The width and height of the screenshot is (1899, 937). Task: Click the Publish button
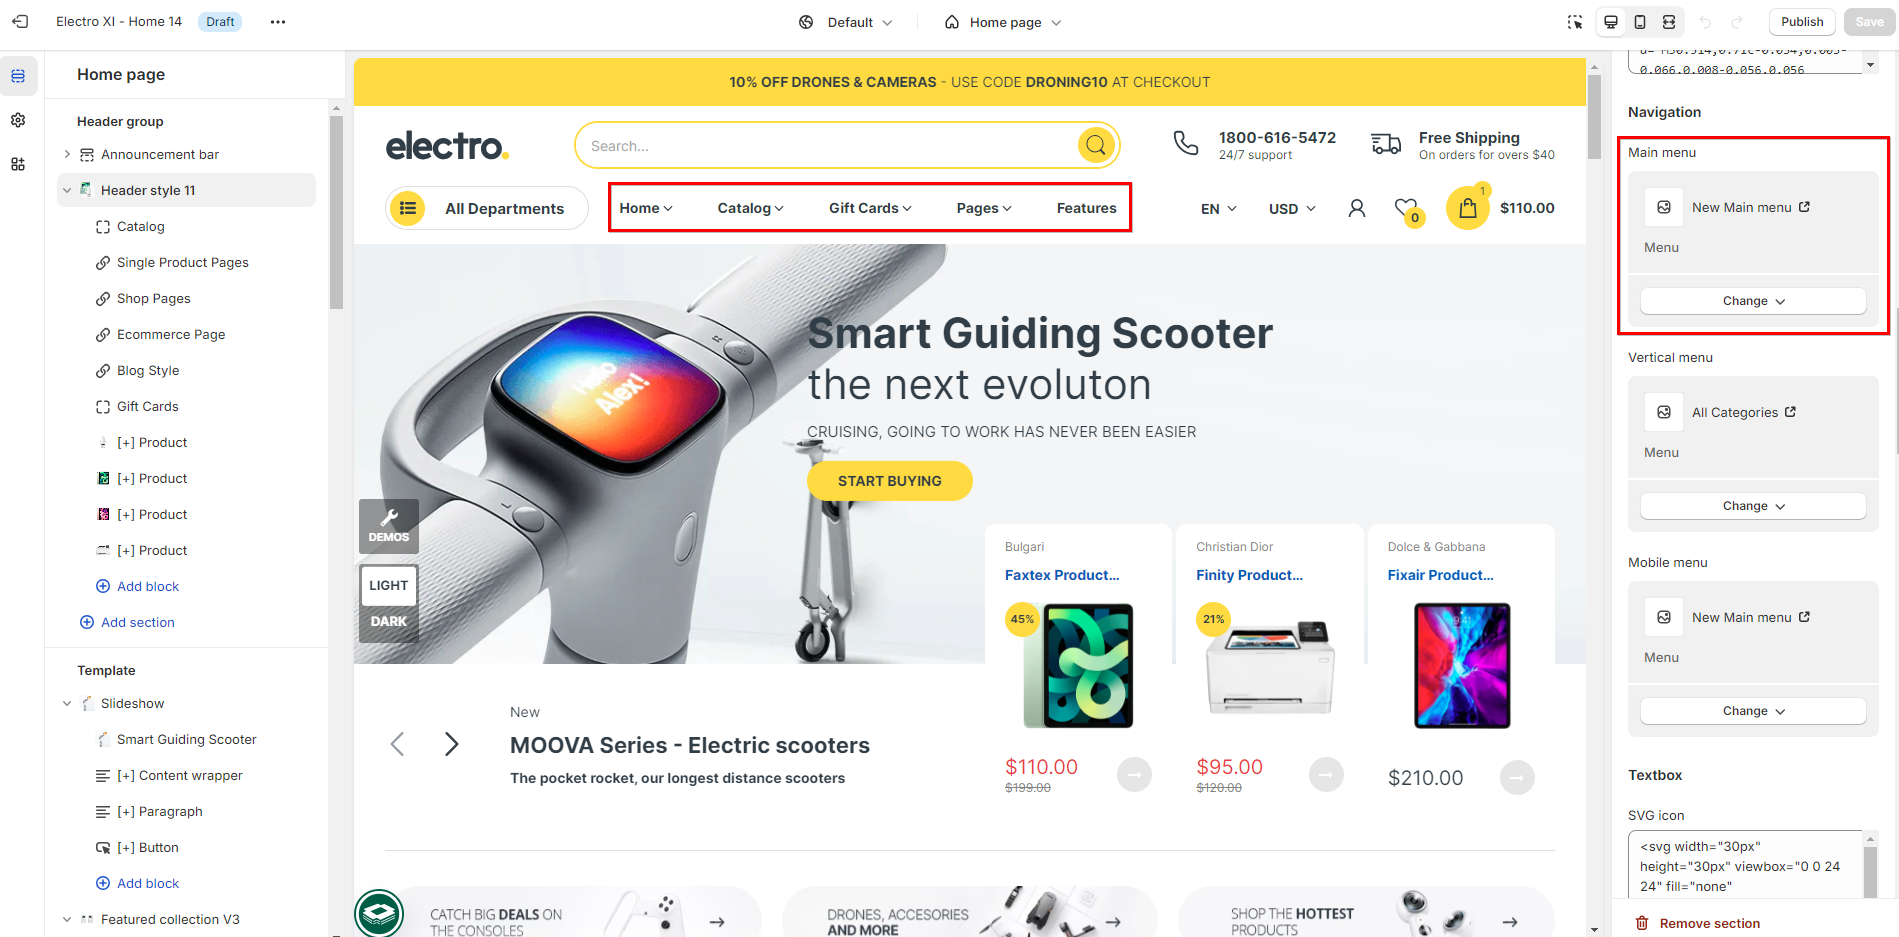tap(1802, 22)
